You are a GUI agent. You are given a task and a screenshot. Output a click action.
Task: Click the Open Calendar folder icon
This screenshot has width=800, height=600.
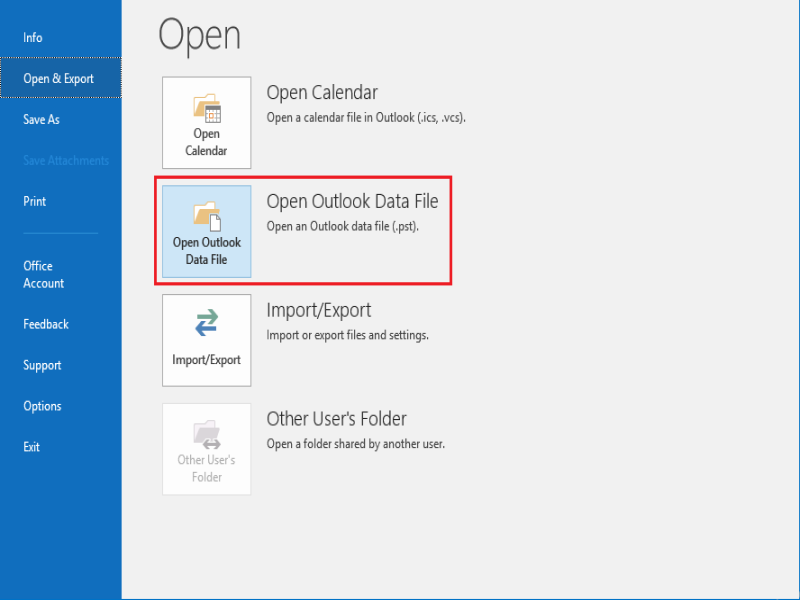pos(207,108)
